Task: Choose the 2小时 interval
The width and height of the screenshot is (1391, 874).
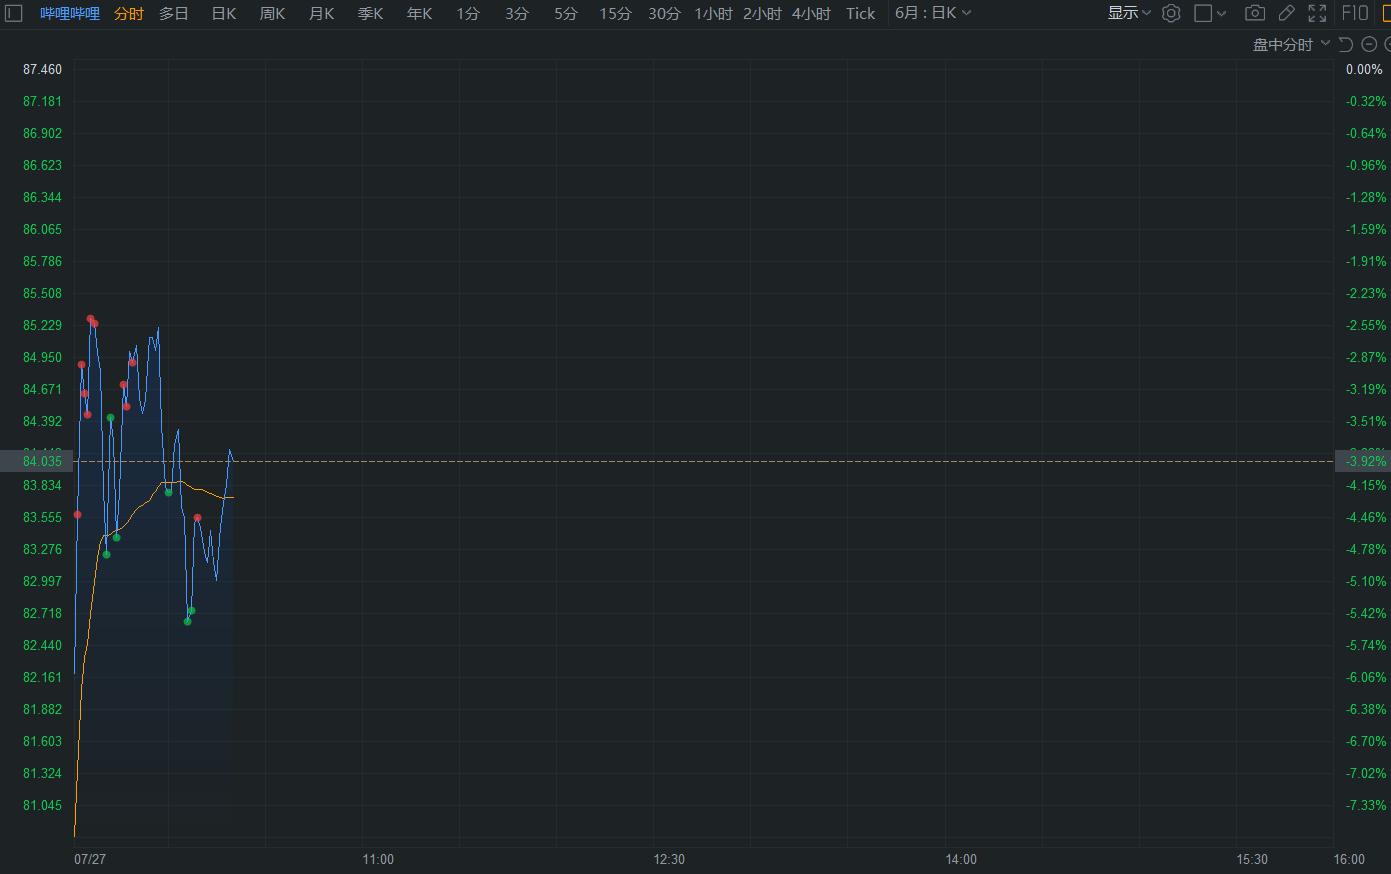Action: click(x=762, y=13)
